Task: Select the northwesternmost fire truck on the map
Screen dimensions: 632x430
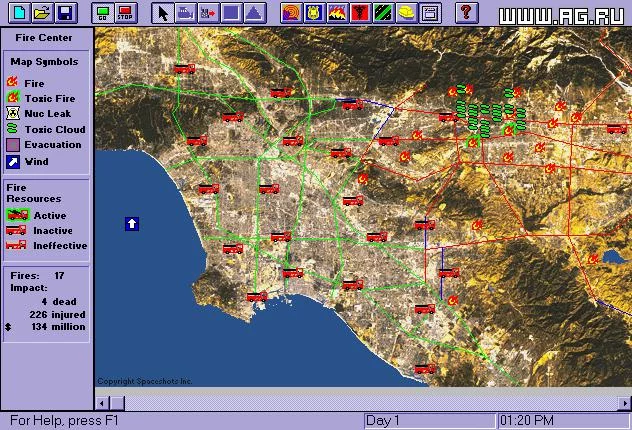Action: (x=184, y=69)
